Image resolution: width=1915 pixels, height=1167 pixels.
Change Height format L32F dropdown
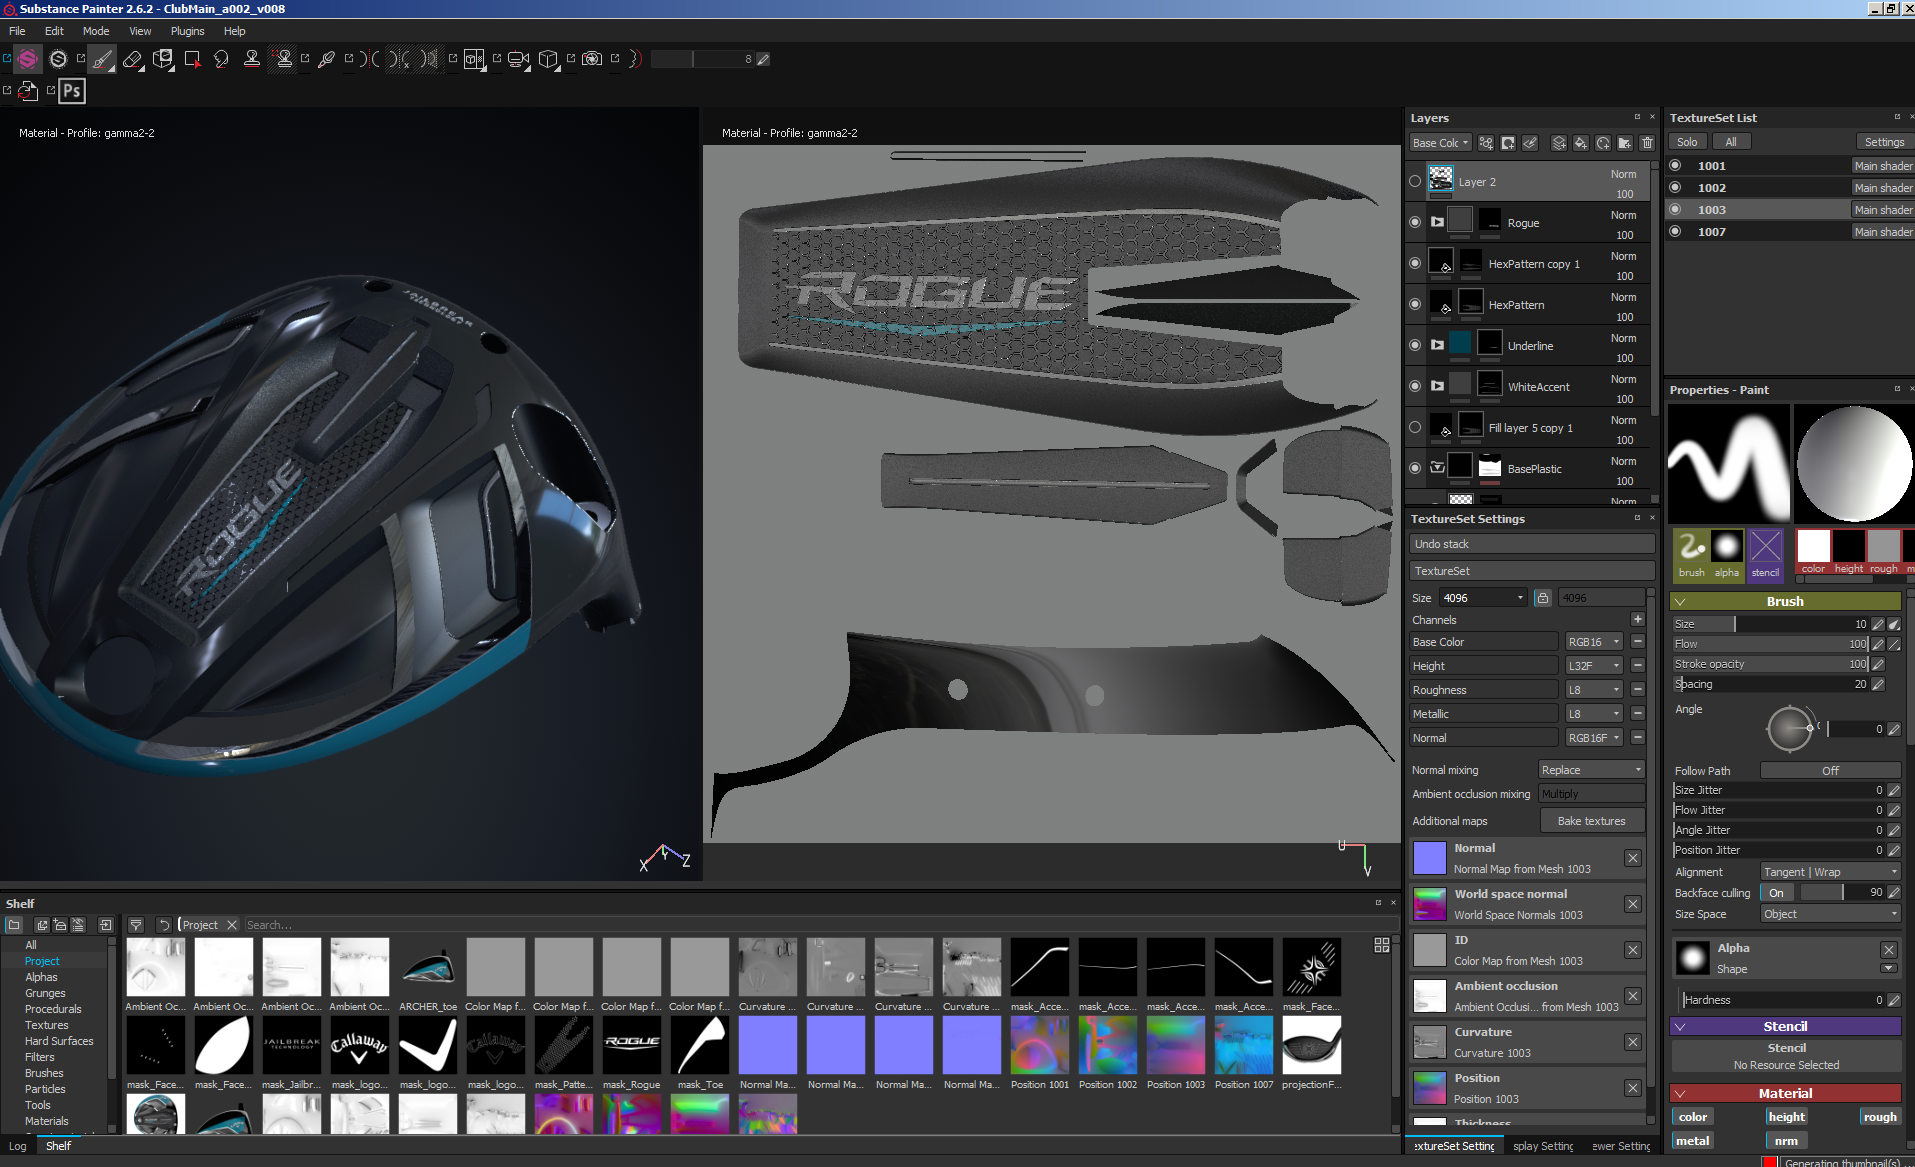tap(1594, 666)
